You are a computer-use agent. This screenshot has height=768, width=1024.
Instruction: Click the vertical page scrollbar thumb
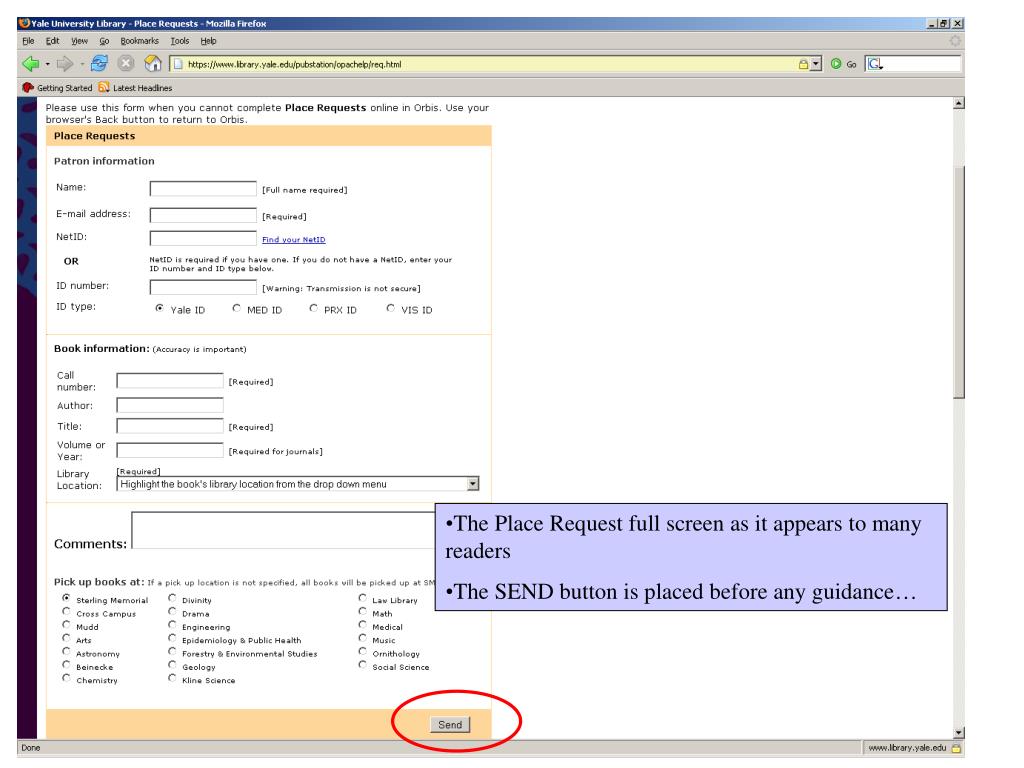click(959, 280)
